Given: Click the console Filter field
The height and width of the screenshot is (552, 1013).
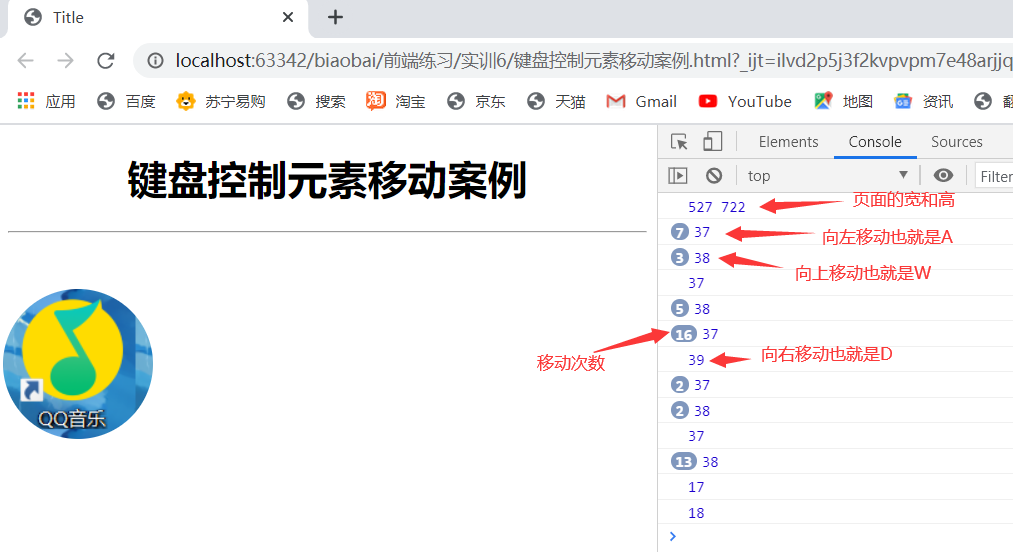Looking at the screenshot, I should pos(994,176).
